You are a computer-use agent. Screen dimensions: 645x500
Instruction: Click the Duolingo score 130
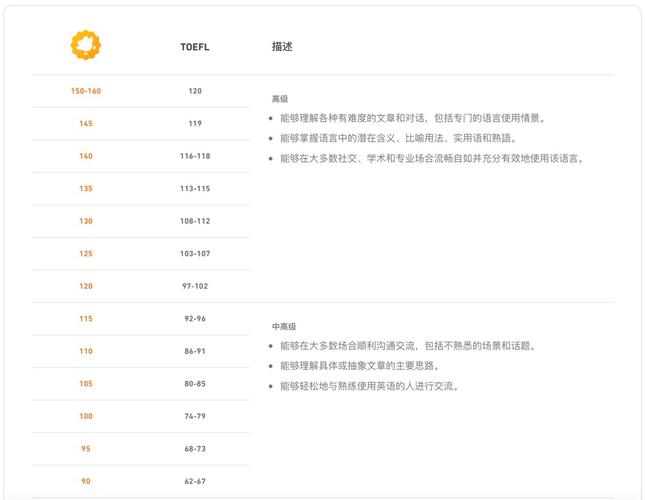[x=86, y=221]
